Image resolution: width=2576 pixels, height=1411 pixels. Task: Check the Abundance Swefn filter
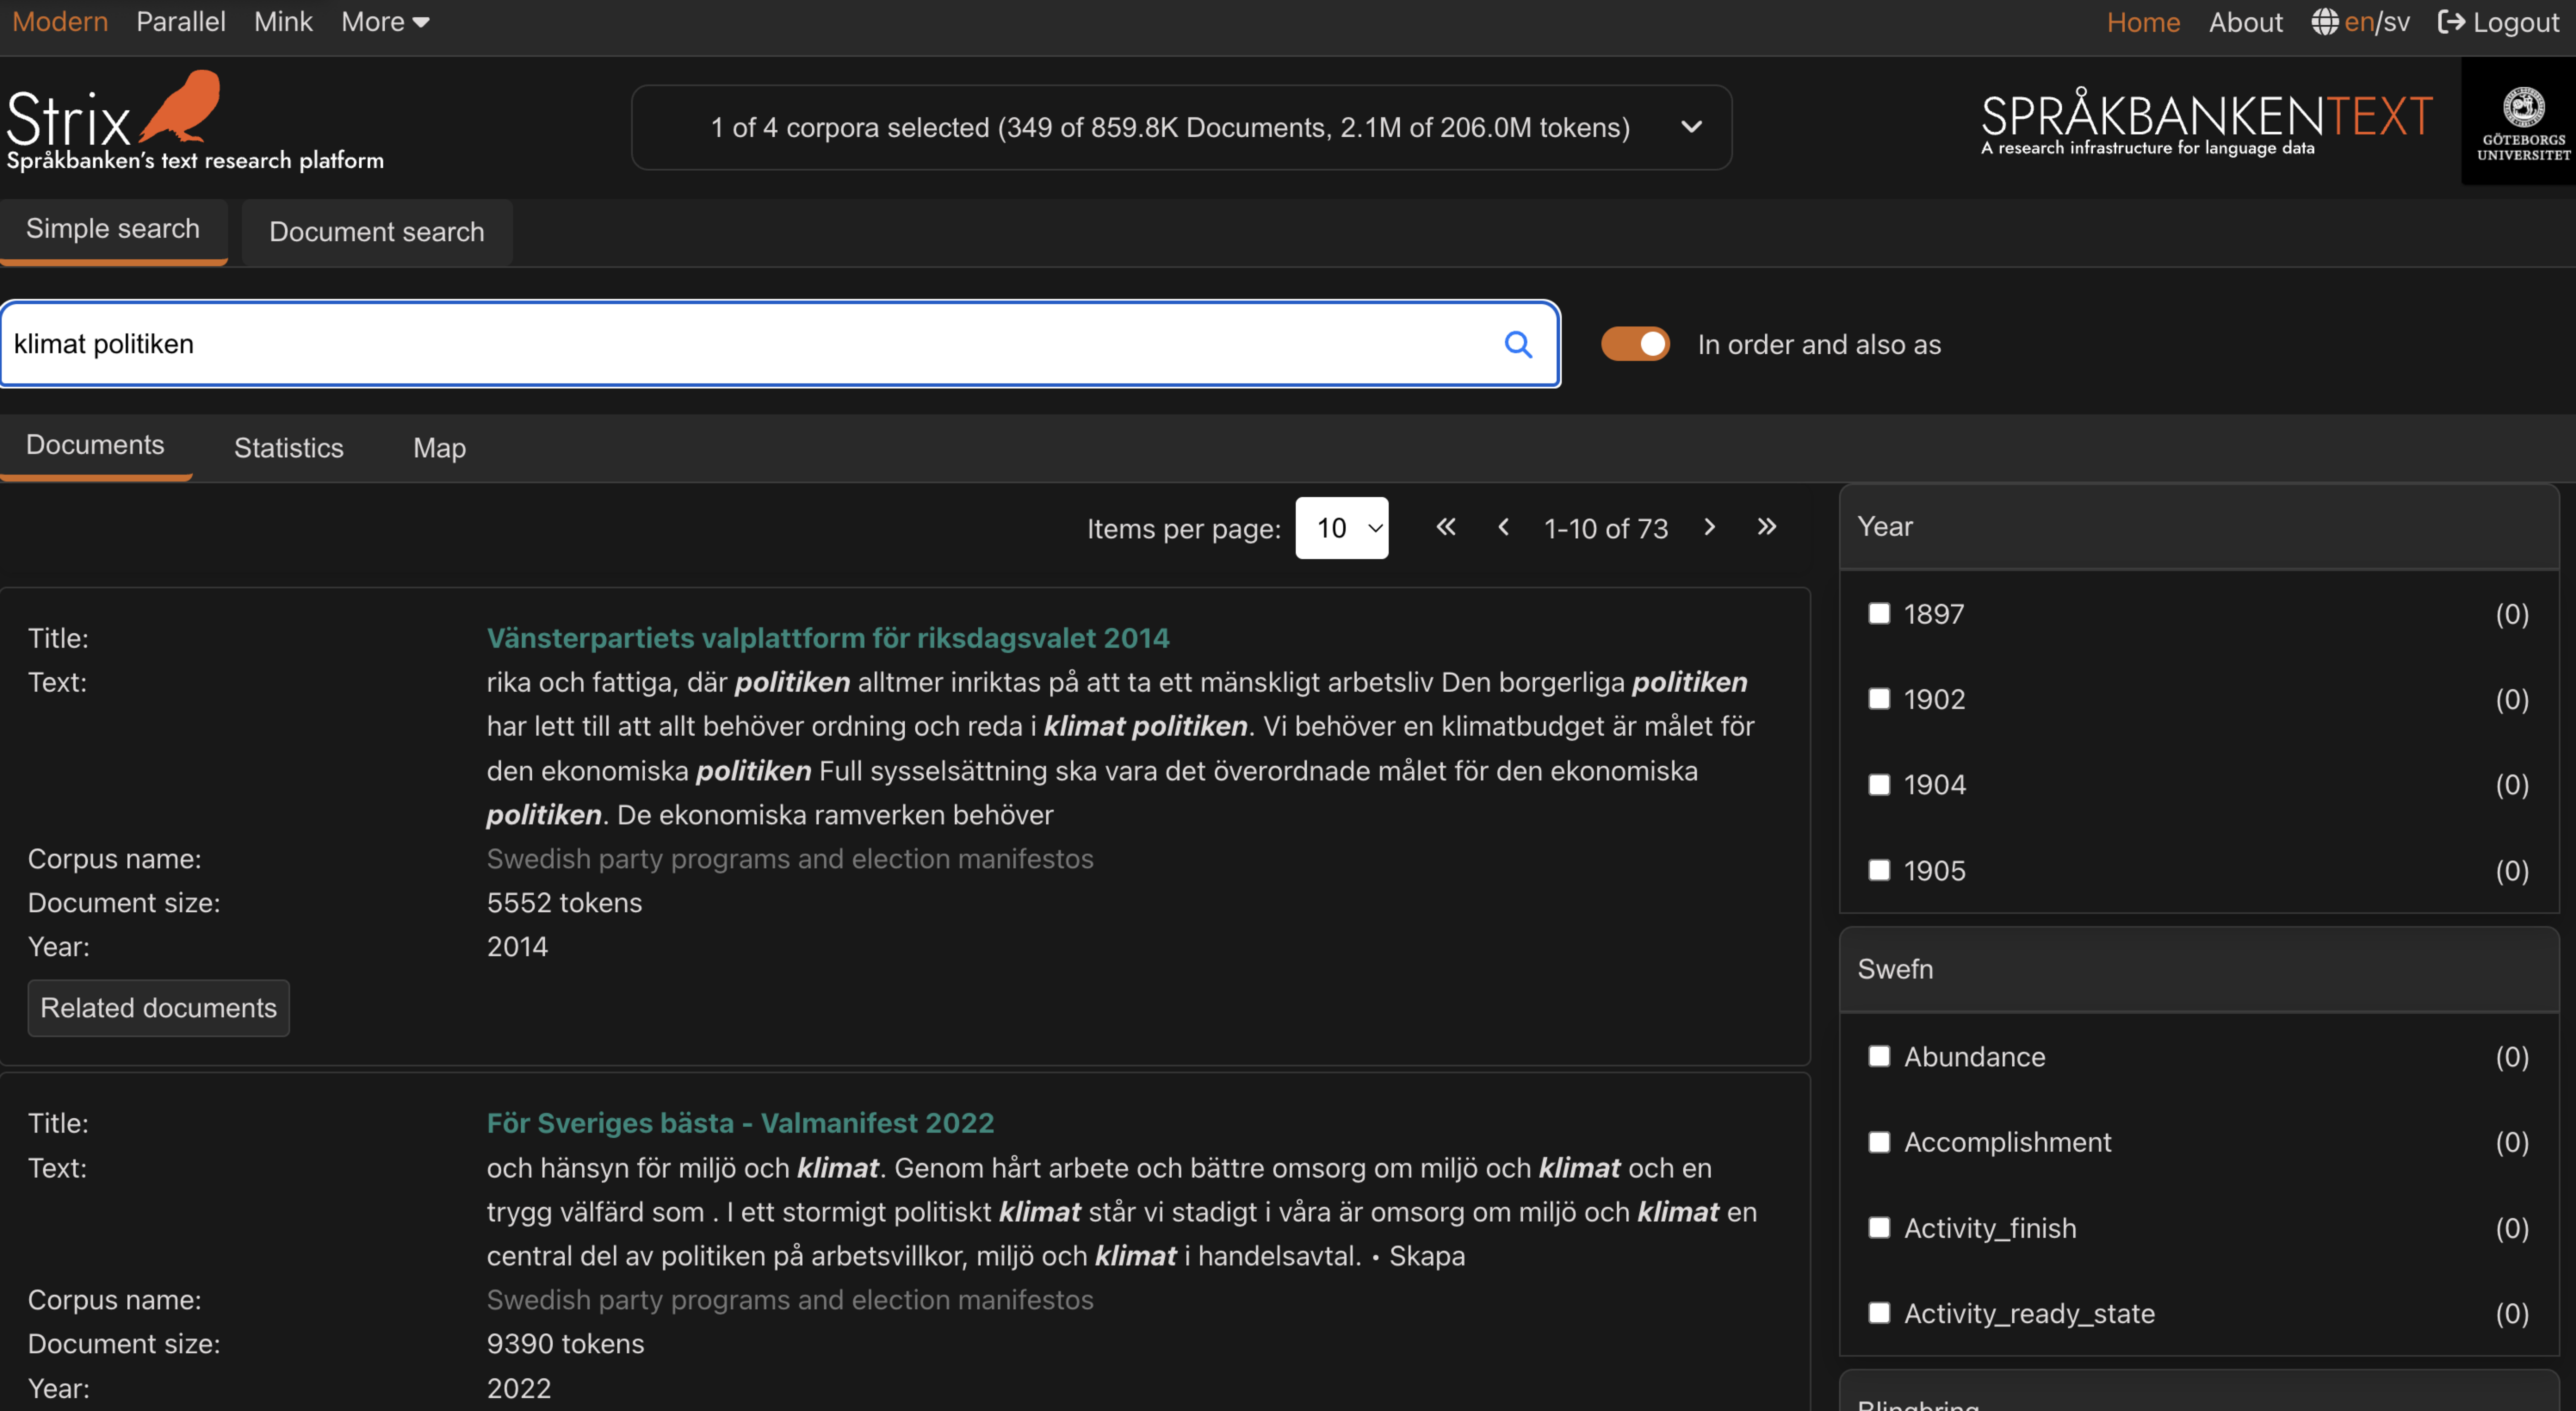tap(1879, 1056)
